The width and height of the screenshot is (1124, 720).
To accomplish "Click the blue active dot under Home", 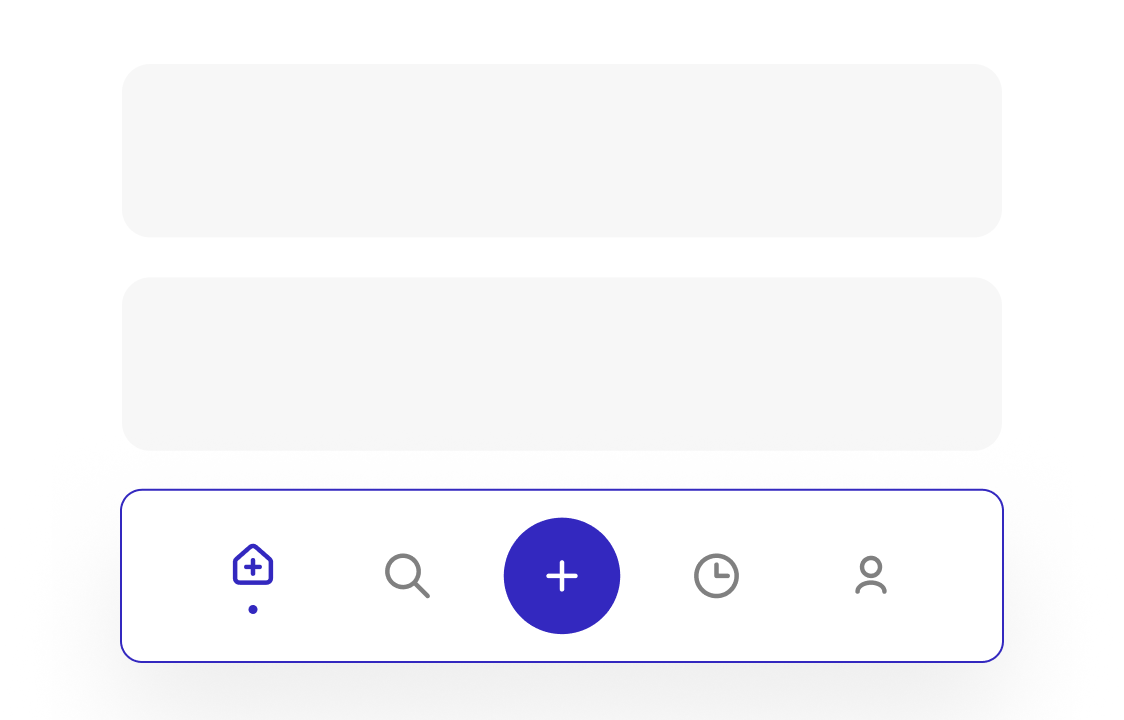I will 253,609.
